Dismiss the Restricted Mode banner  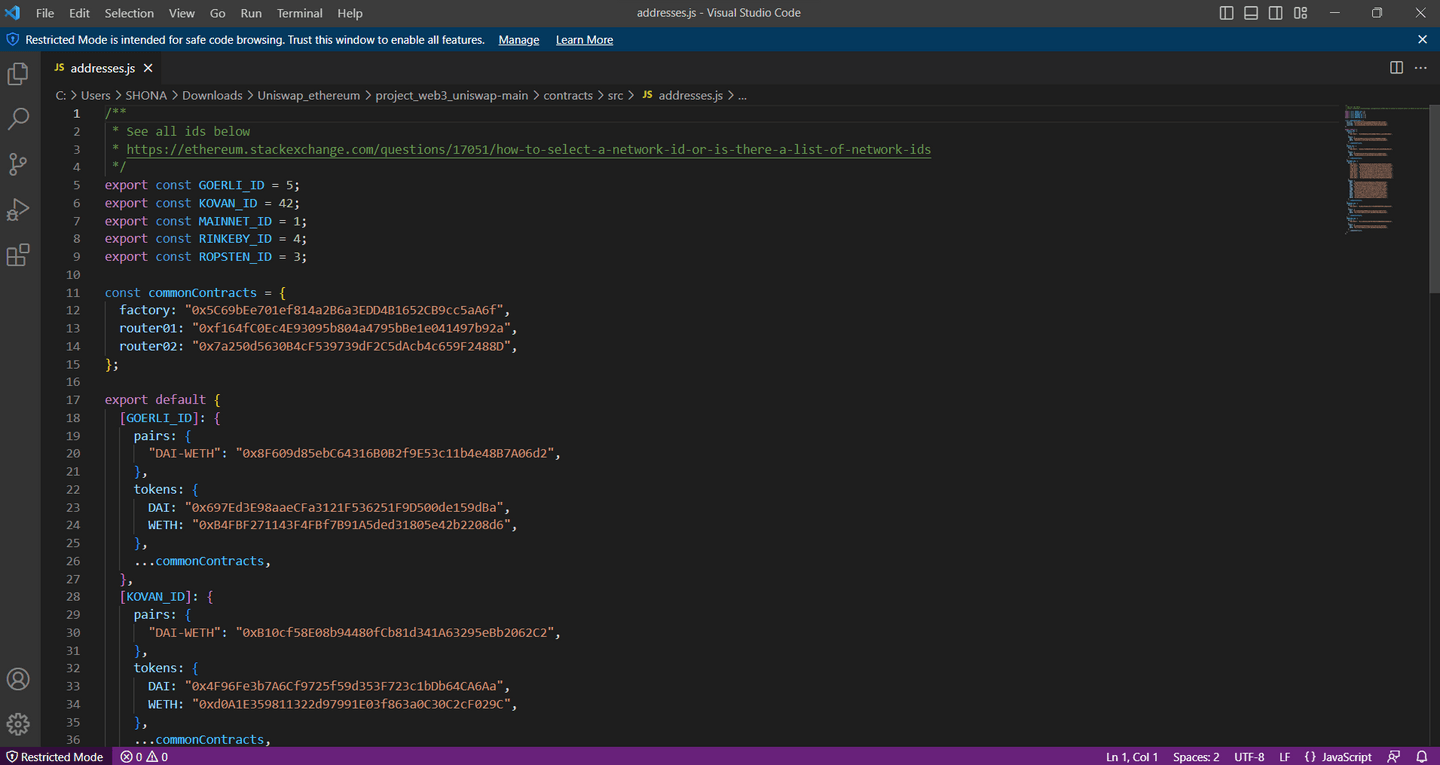tap(1422, 39)
